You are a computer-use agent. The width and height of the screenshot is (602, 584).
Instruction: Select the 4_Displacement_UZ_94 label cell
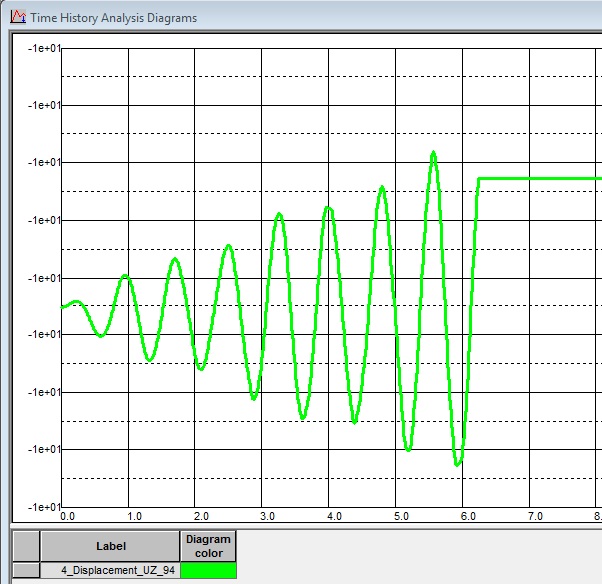click(110, 570)
